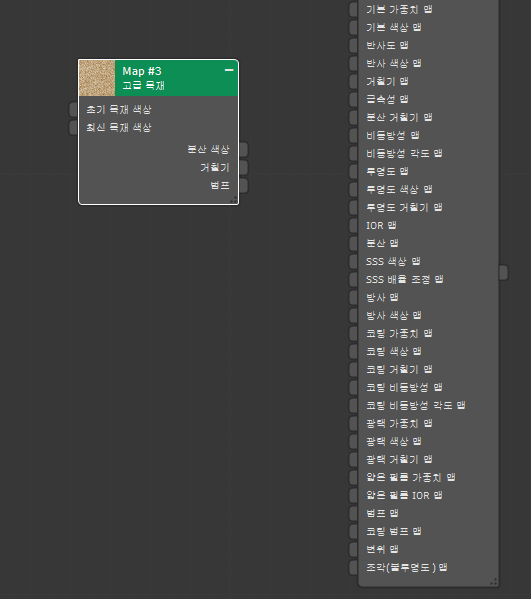The image size is (531, 599).
Task: Select the 조각(불투명도) 맵 label
Action: [406, 567]
